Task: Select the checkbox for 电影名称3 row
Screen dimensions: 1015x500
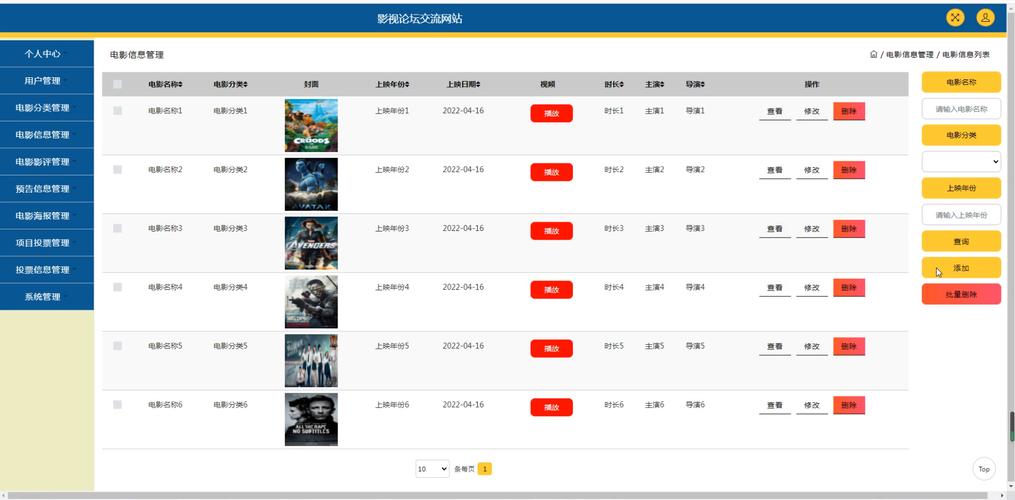Action: (x=117, y=229)
